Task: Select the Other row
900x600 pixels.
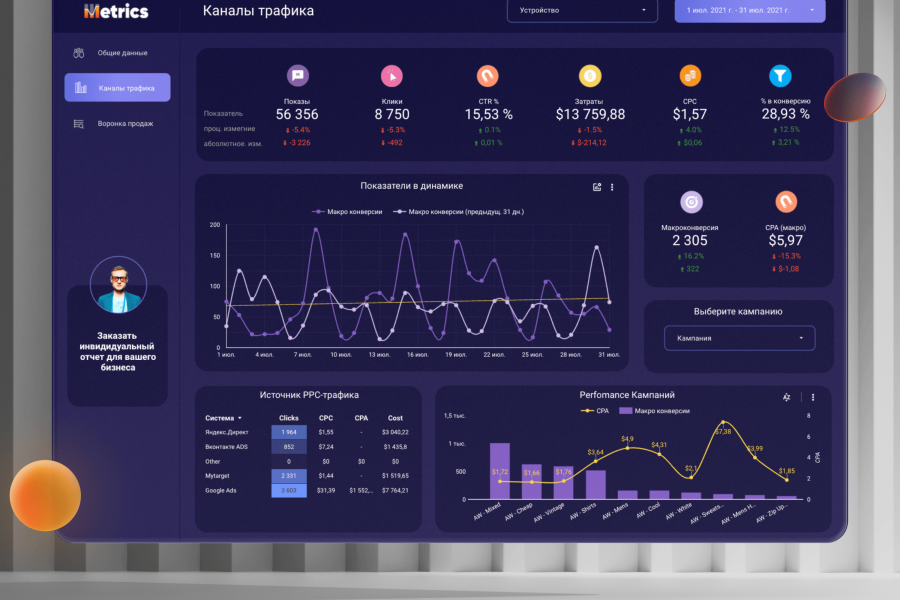Action: tap(307, 461)
